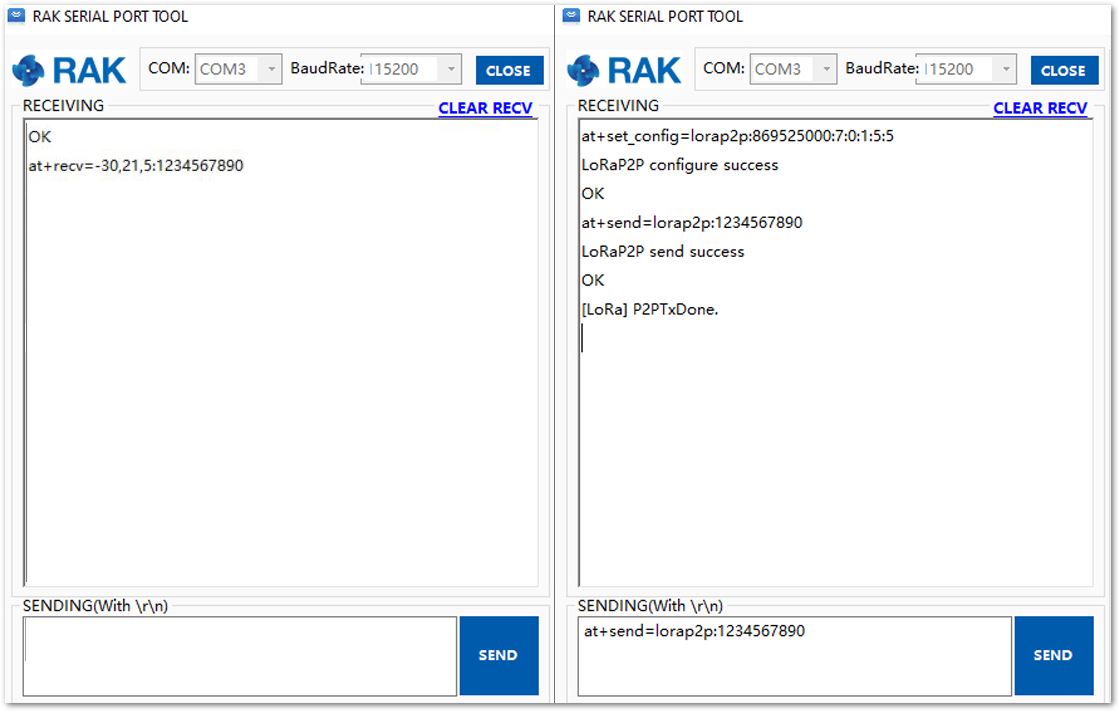Click 'OK' line in left receiving area
The width and height of the screenshot is (1120, 712).
click(40, 136)
